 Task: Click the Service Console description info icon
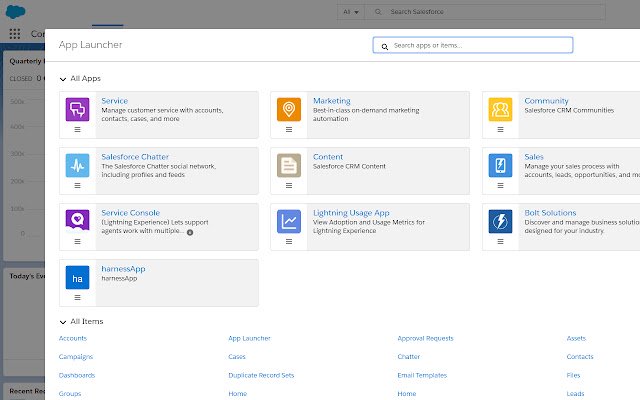190,232
